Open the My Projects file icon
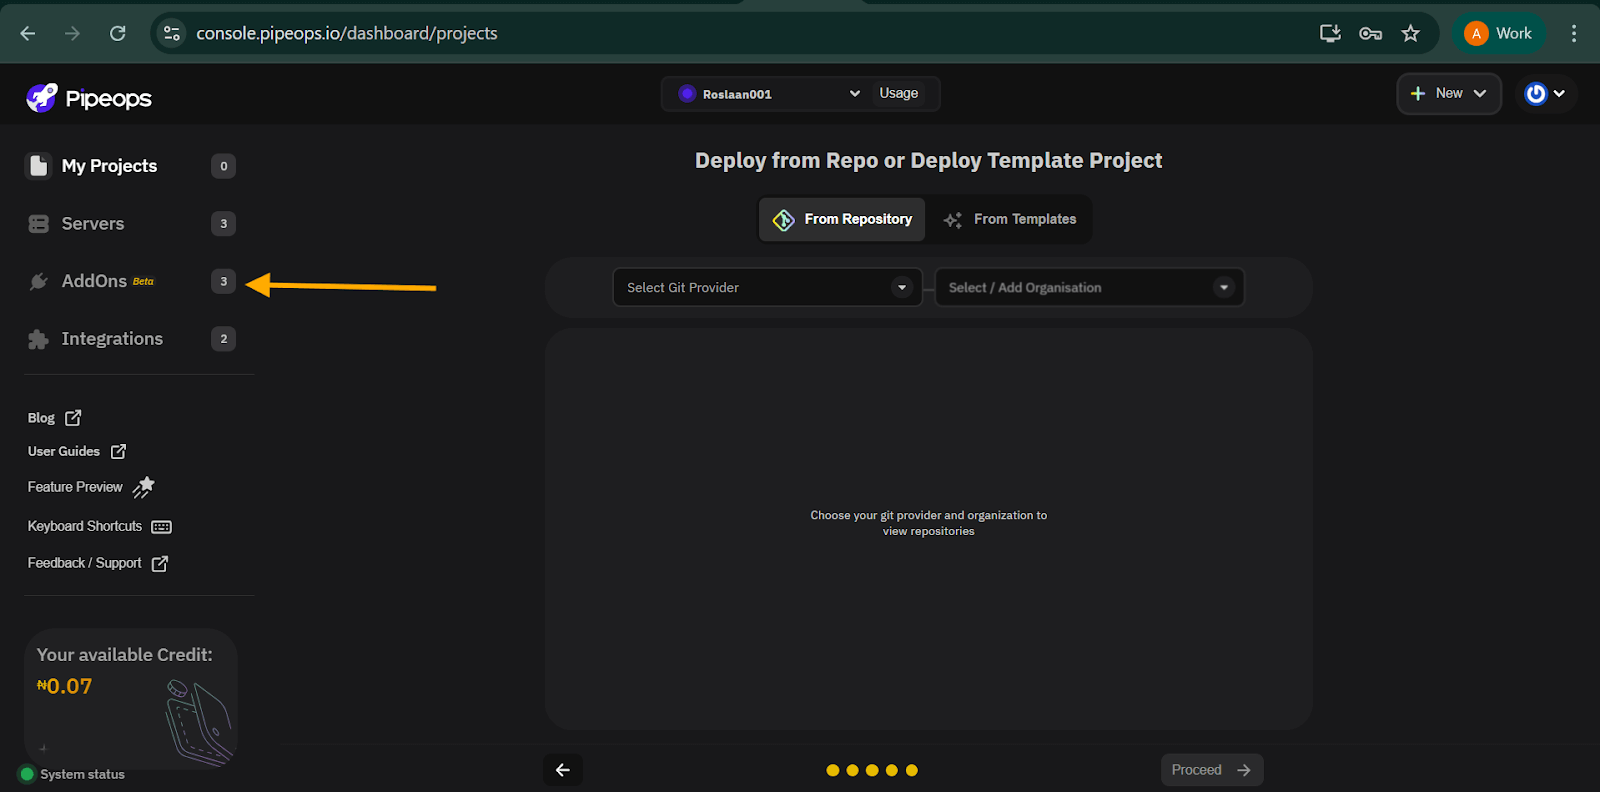This screenshot has width=1600, height=792. pos(38,165)
